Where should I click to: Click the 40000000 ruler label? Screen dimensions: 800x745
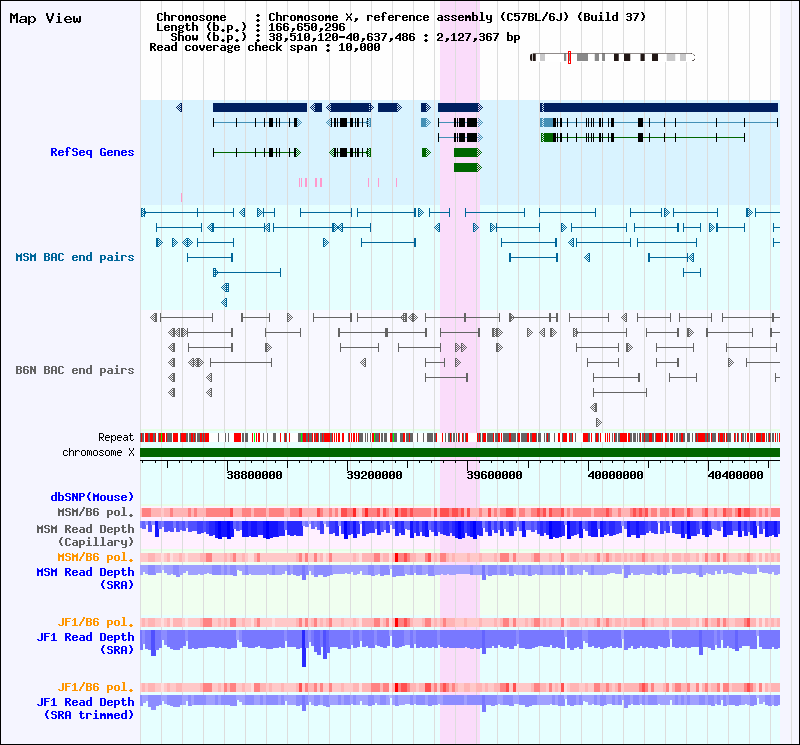[615, 475]
